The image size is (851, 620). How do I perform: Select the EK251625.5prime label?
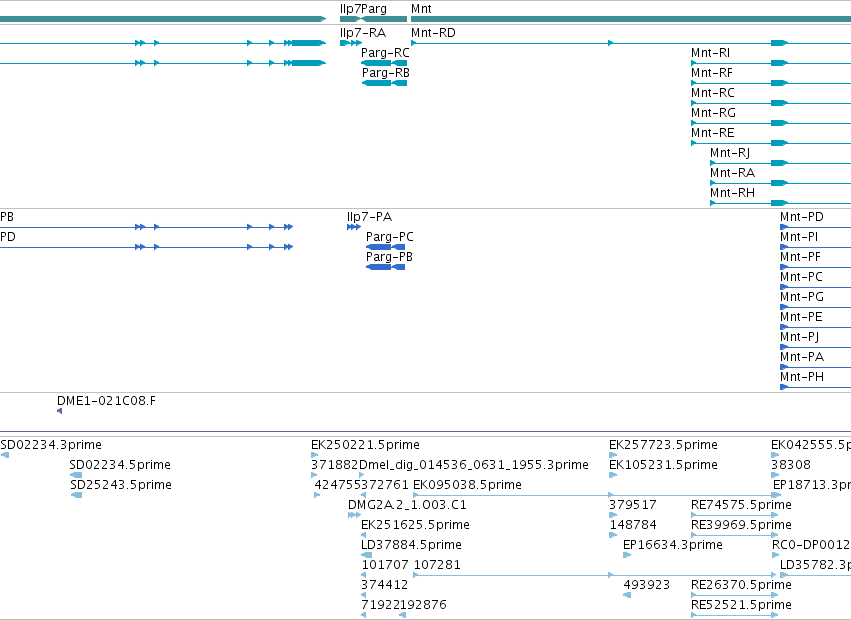415,525
